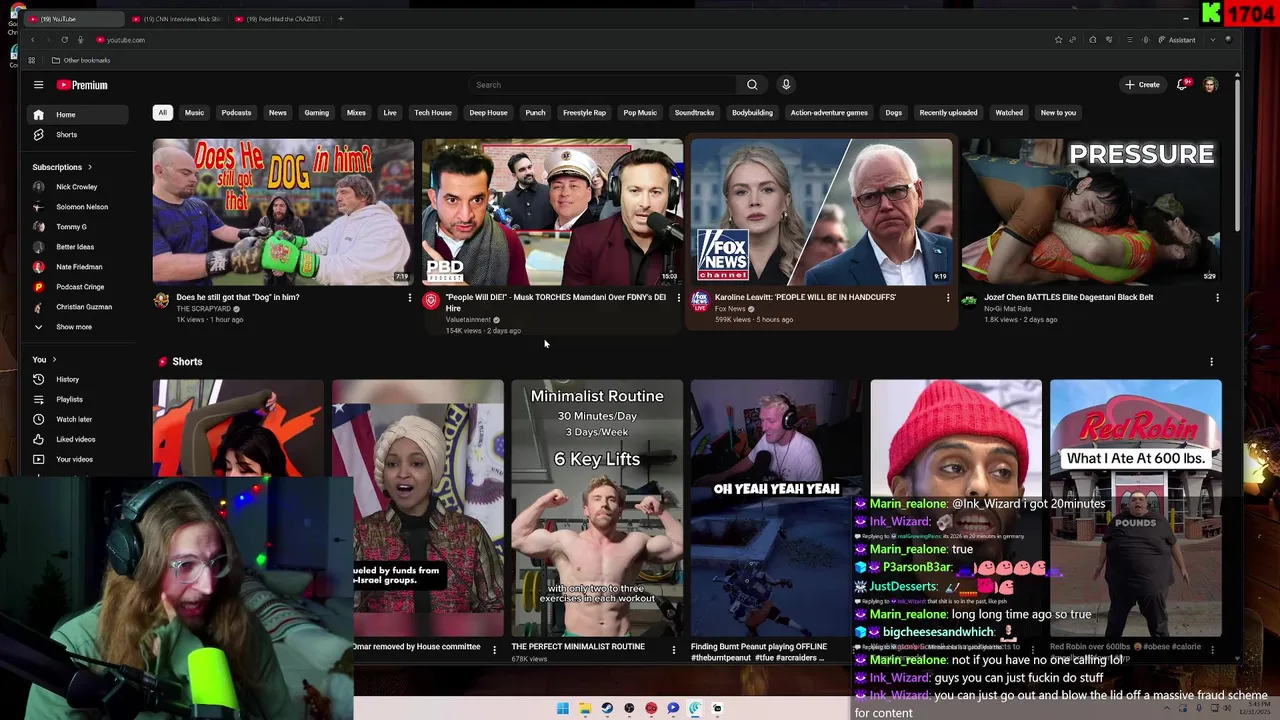Select the New to you chip

1058,113
